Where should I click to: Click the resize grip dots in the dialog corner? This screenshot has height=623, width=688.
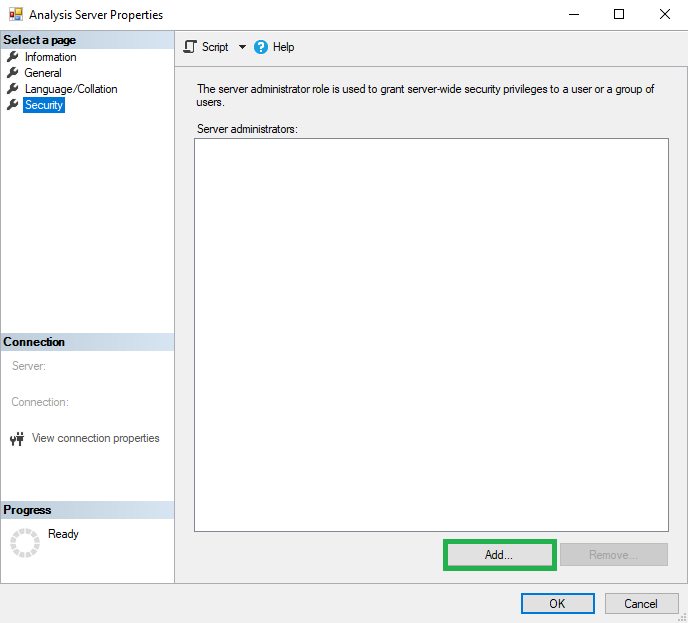point(682,617)
